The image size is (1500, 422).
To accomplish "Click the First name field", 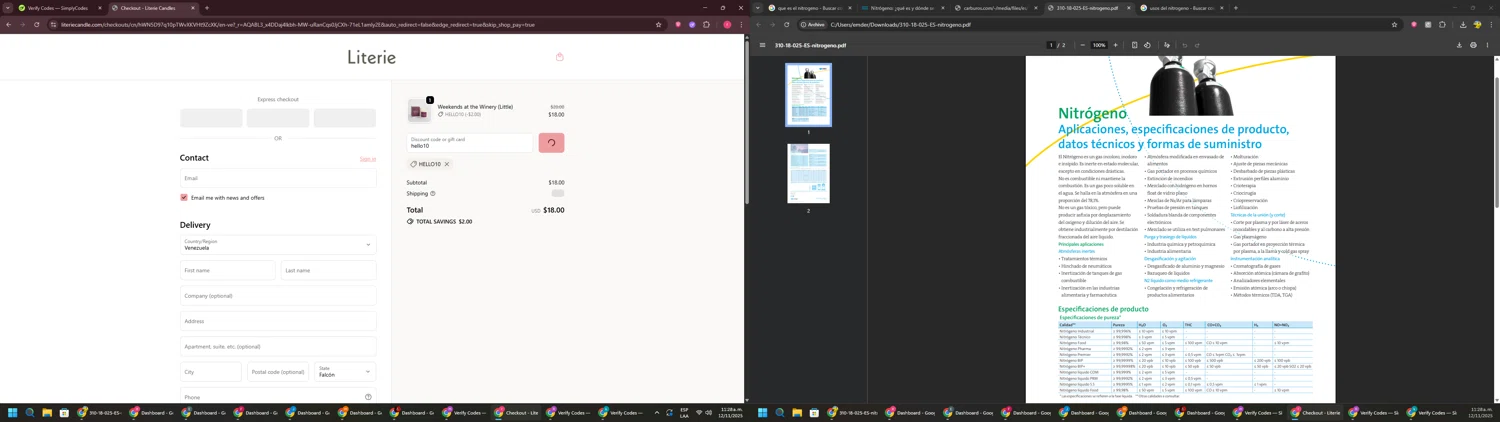I will 227,270.
